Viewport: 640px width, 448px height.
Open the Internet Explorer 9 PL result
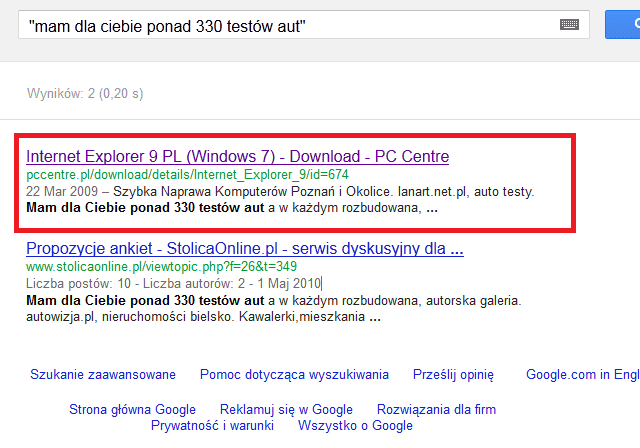[x=237, y=157]
